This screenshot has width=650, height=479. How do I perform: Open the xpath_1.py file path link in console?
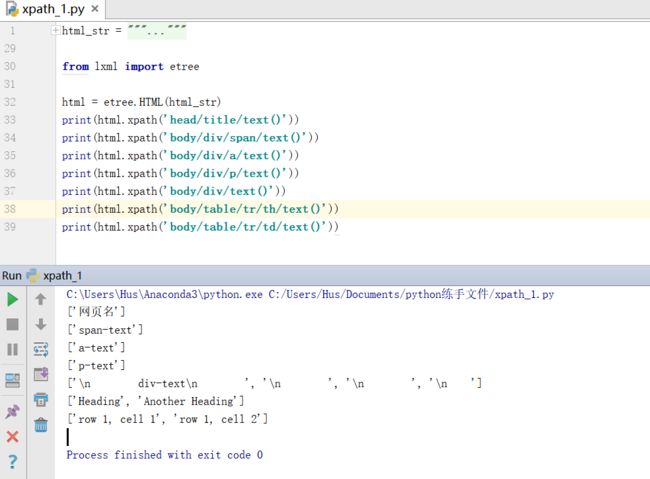(x=411, y=294)
